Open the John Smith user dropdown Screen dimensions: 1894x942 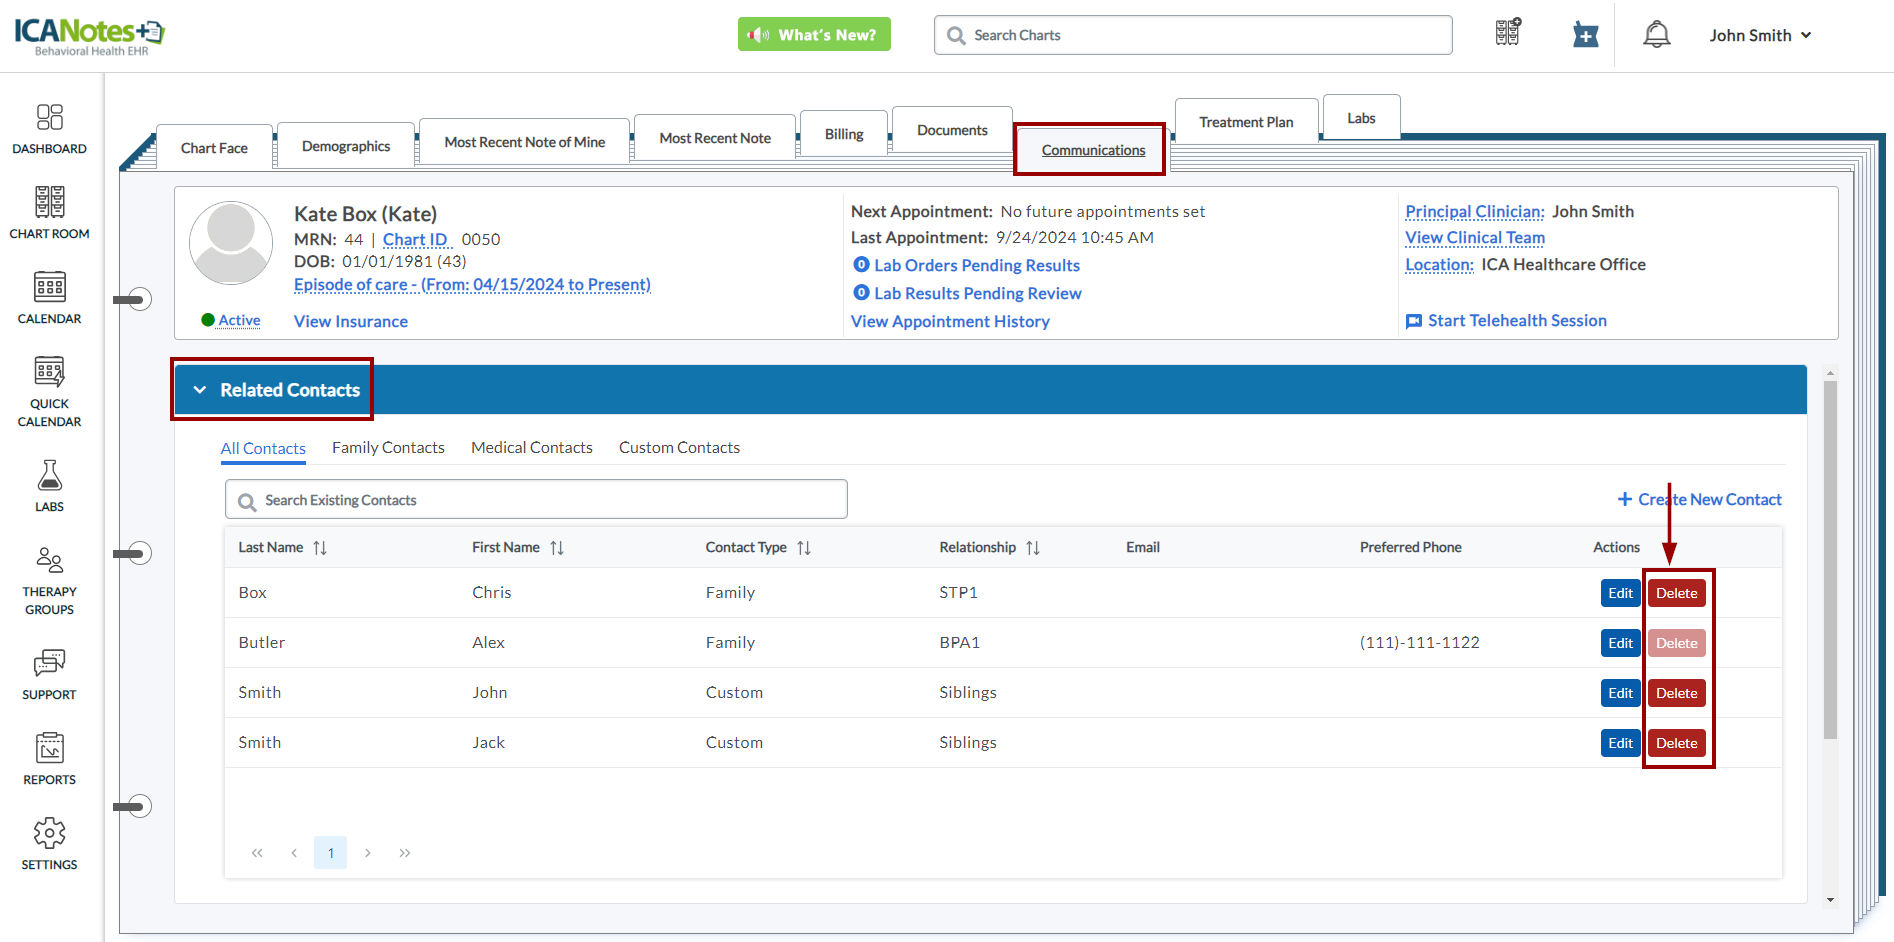tap(1760, 35)
